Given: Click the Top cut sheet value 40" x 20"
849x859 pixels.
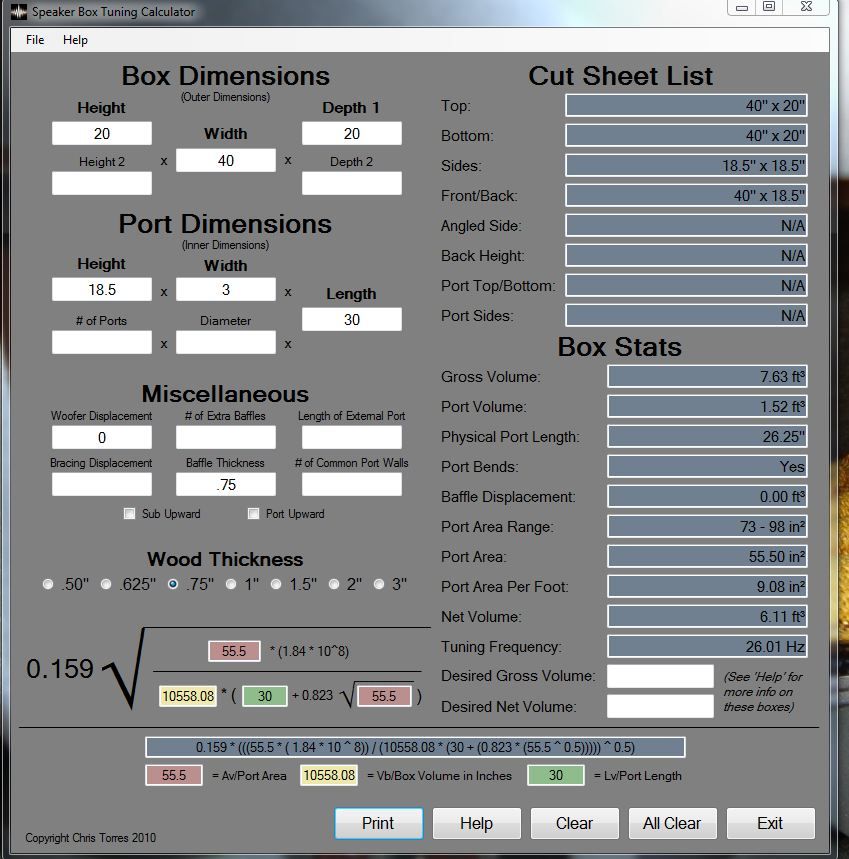Looking at the screenshot, I should pos(686,105).
